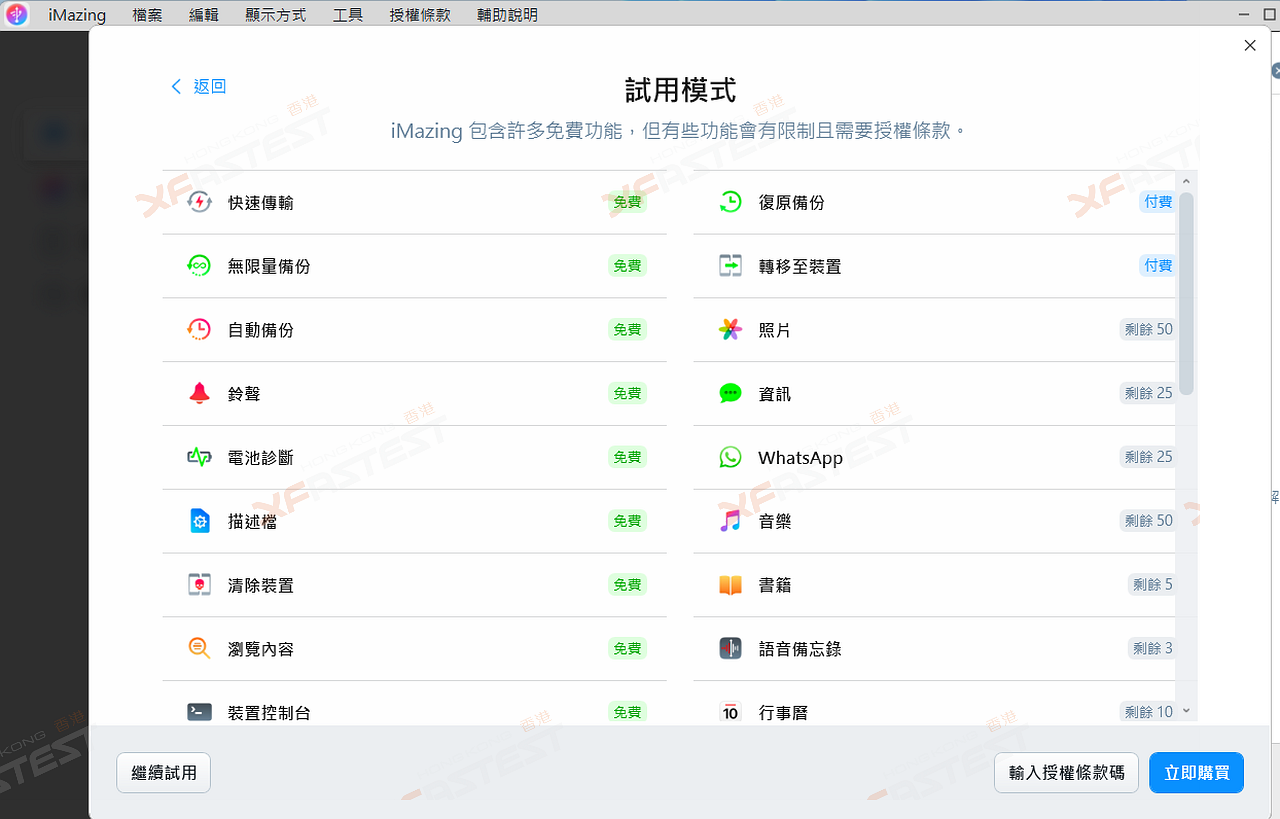Image resolution: width=1280 pixels, height=819 pixels.
Task: Select the 清除裝置 erase device icon
Action: 200,584
